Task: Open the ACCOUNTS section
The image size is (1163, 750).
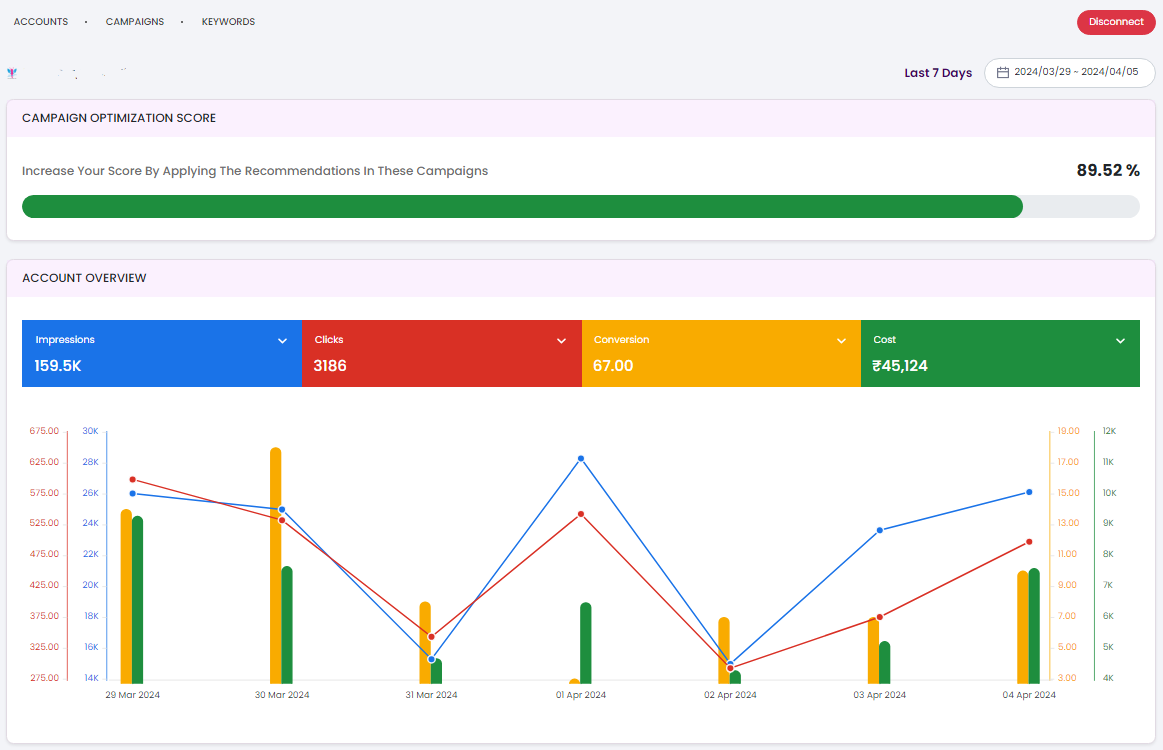Action: (x=40, y=21)
